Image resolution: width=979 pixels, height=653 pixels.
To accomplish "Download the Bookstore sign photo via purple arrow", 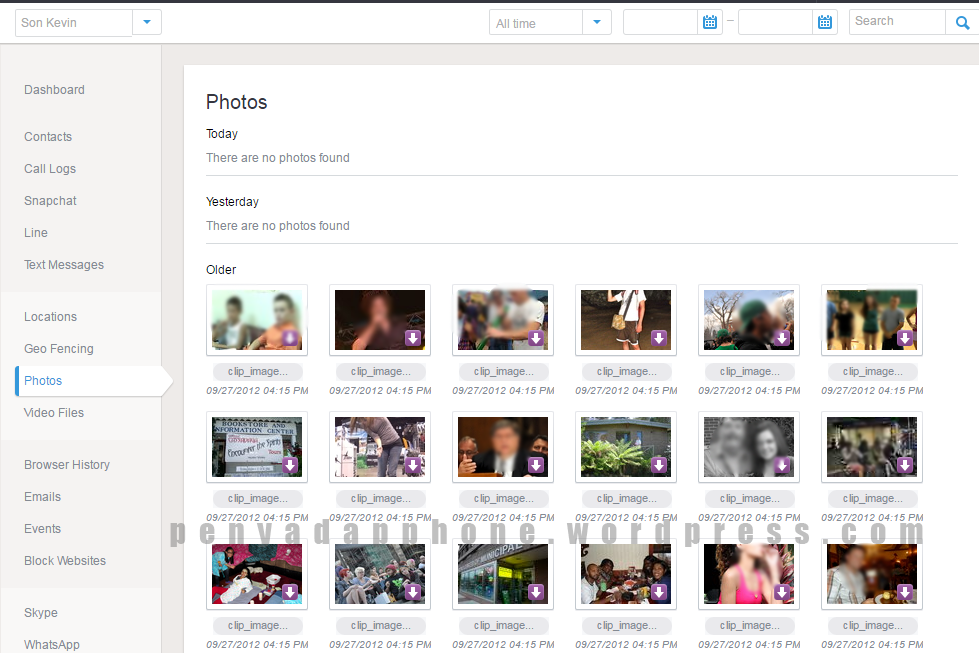I will click(290, 465).
